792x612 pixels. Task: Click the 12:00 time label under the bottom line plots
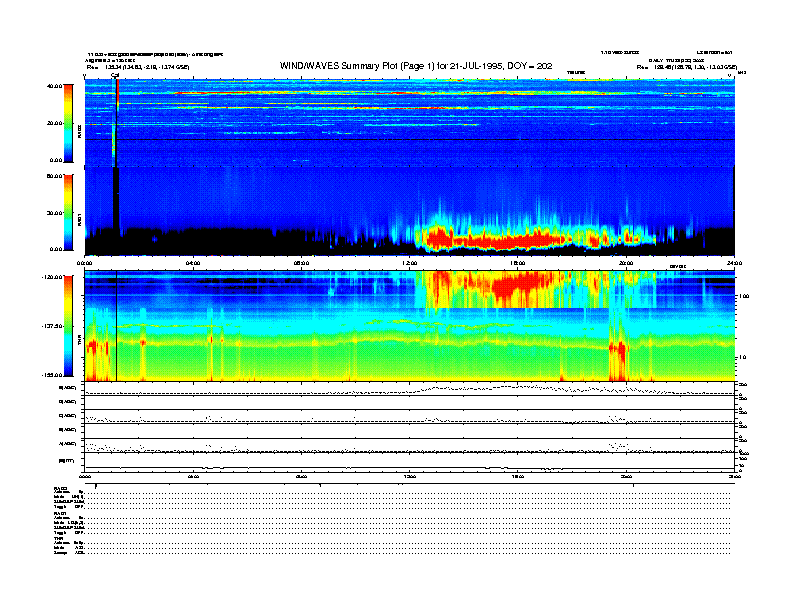[410, 476]
